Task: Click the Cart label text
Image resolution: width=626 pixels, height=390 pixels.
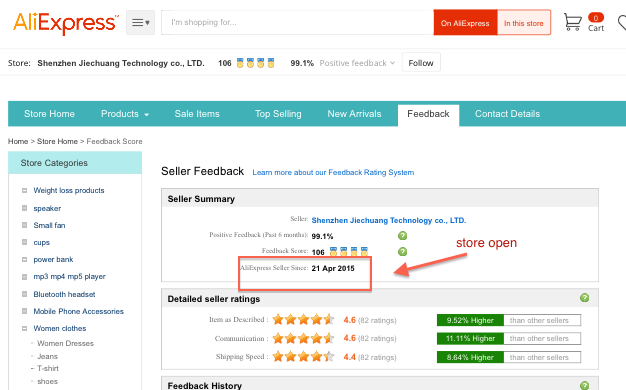Action: tap(596, 28)
